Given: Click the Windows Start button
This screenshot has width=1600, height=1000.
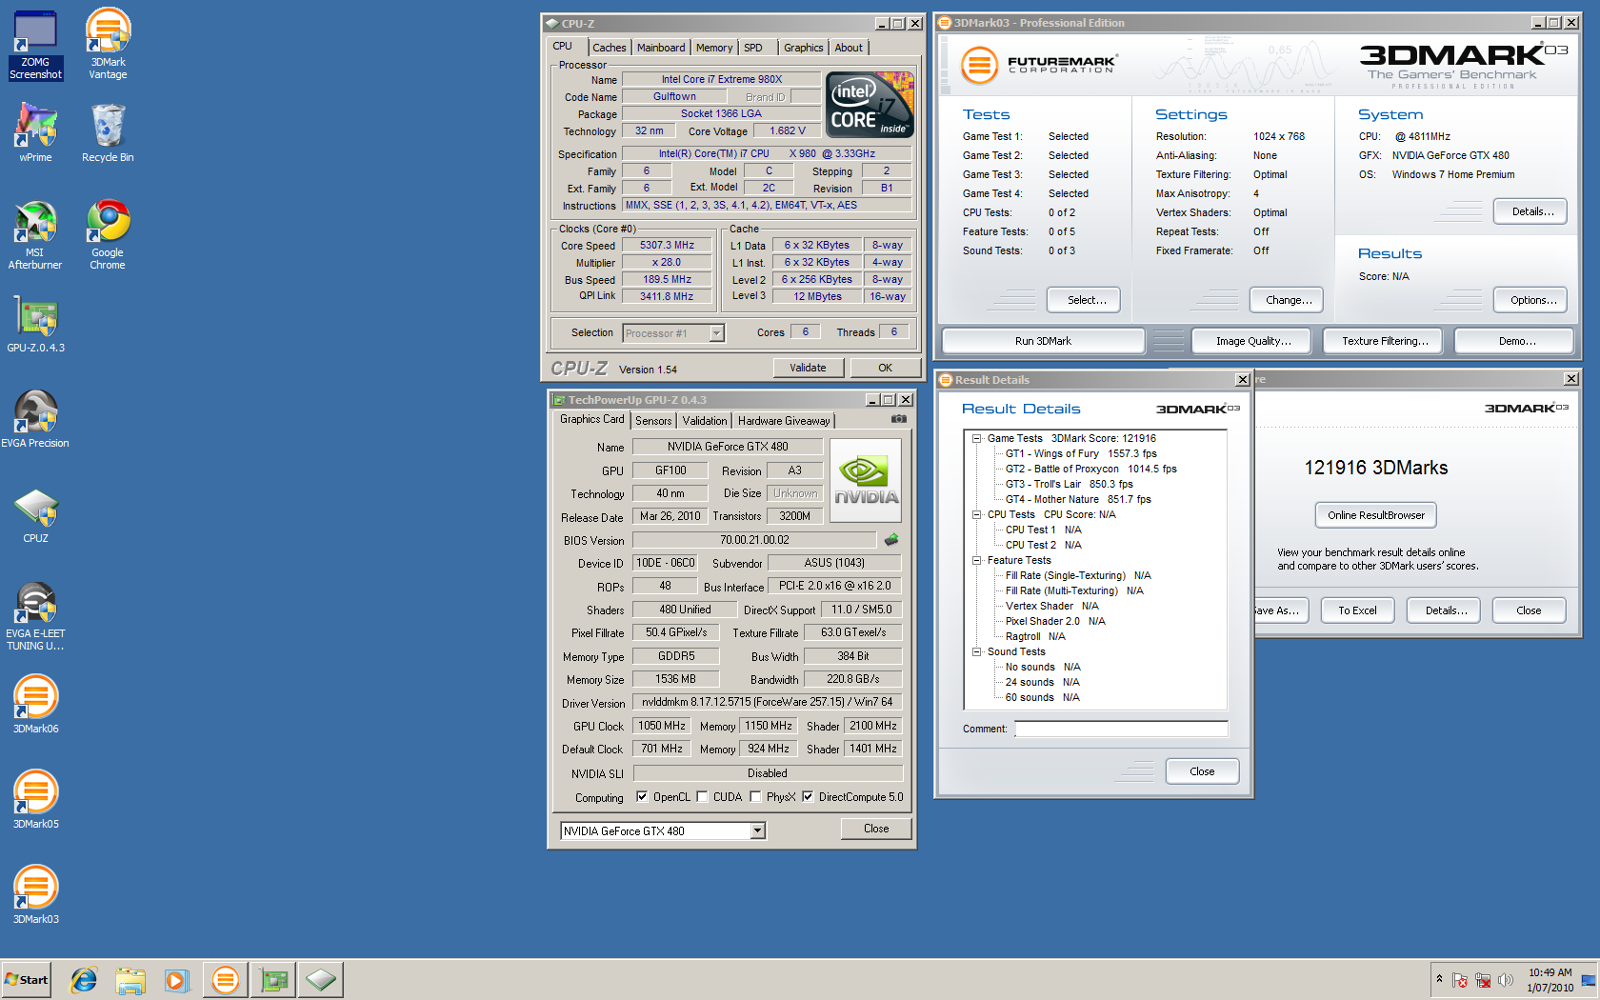Looking at the screenshot, I should [x=26, y=980].
